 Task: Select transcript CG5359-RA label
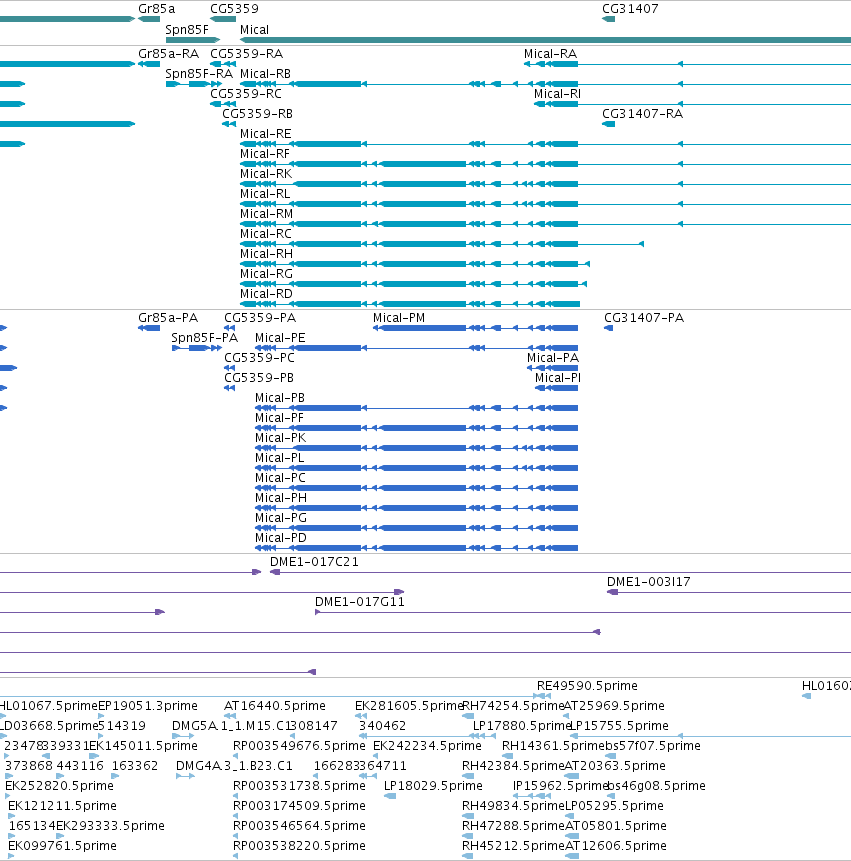pos(247,54)
